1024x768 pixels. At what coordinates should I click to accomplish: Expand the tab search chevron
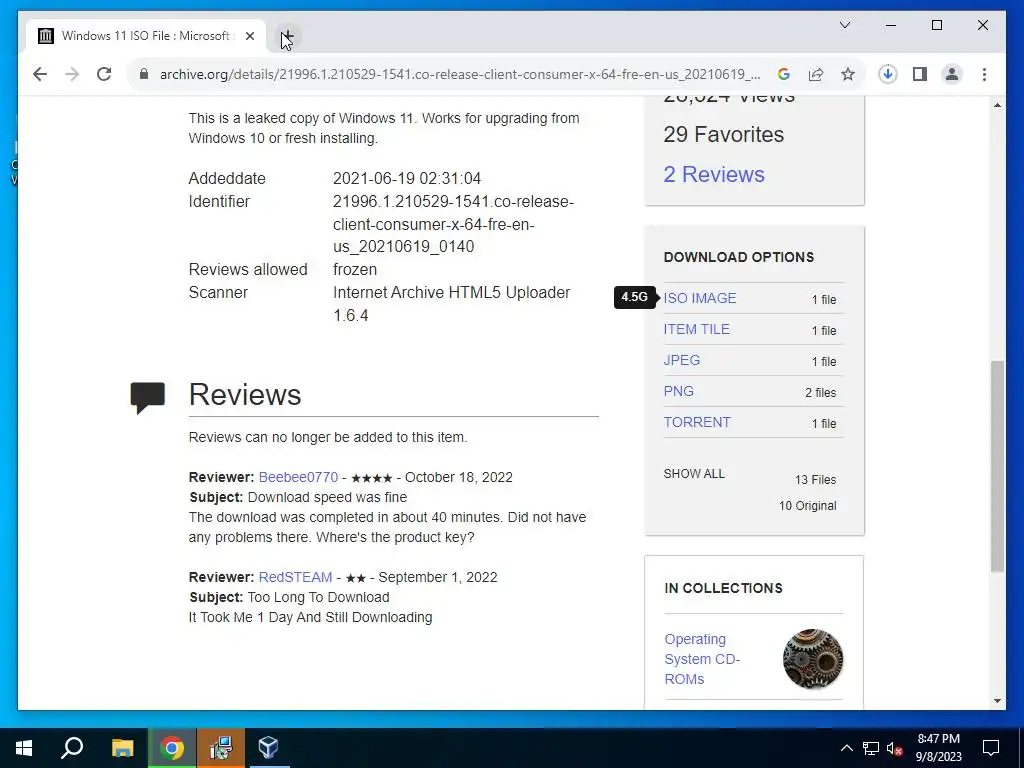coord(844,25)
